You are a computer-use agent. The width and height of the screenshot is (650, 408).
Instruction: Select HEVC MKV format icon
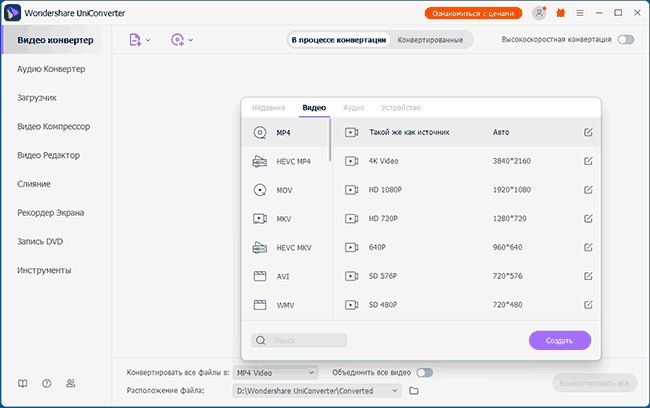click(x=260, y=248)
